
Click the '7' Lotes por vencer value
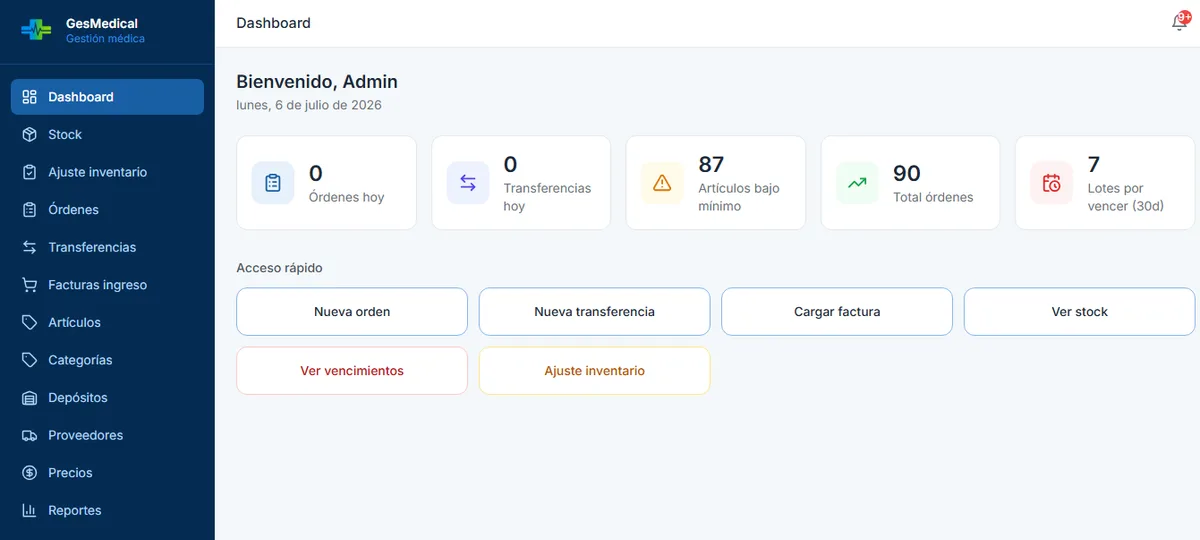point(1094,164)
